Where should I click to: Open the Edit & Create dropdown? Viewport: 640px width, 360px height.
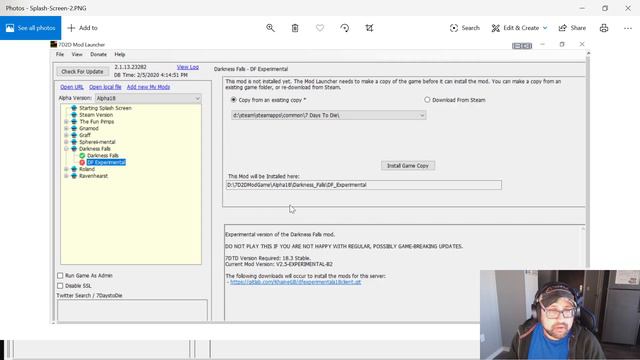coord(519,28)
